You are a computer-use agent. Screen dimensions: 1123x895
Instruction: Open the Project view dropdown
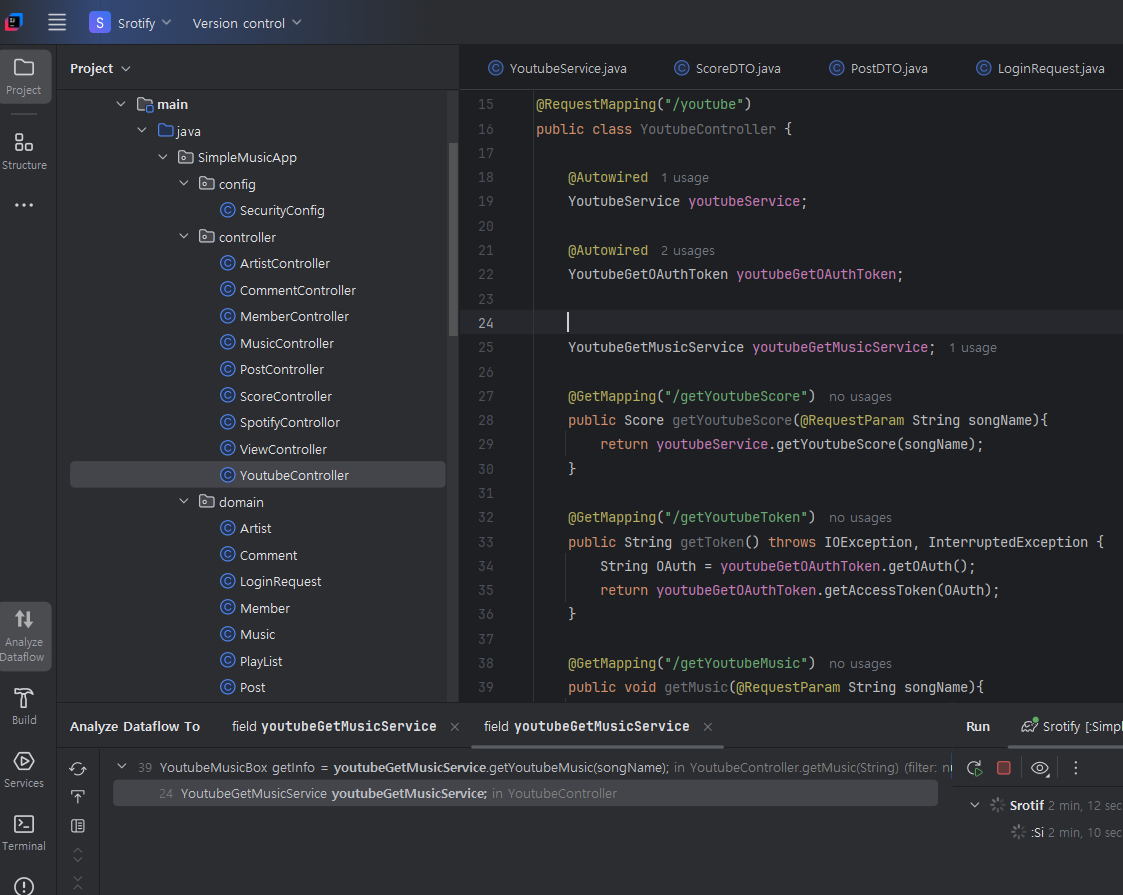[100, 68]
